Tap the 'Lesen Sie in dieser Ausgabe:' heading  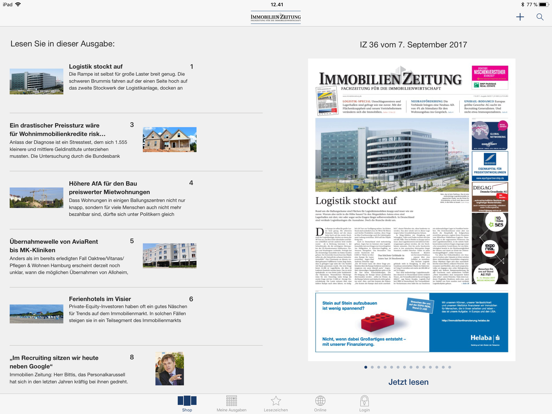tap(62, 44)
